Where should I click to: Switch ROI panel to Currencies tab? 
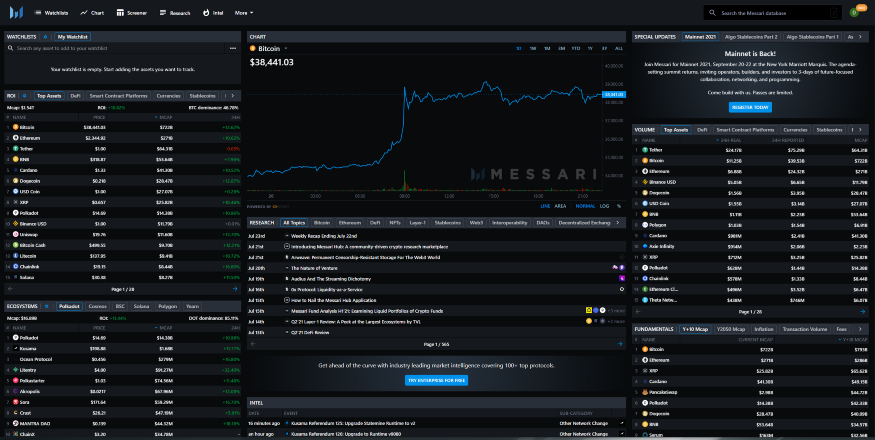169,96
